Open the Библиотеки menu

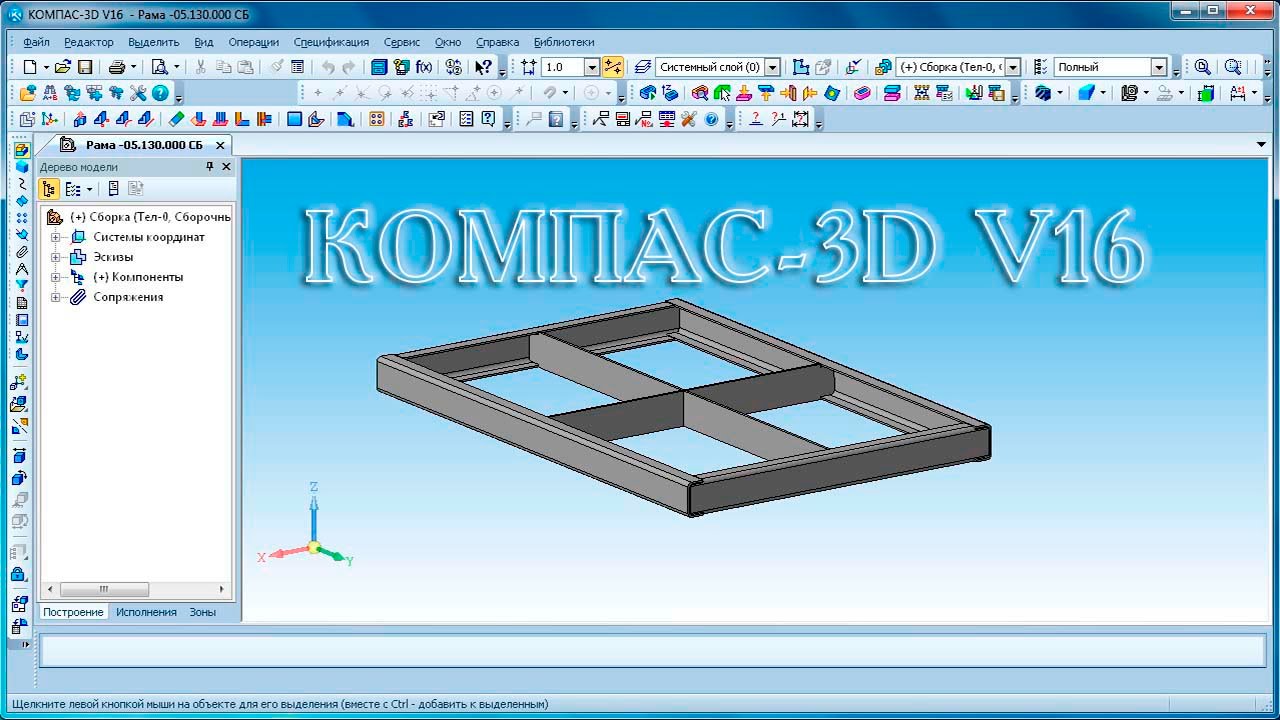pos(564,42)
